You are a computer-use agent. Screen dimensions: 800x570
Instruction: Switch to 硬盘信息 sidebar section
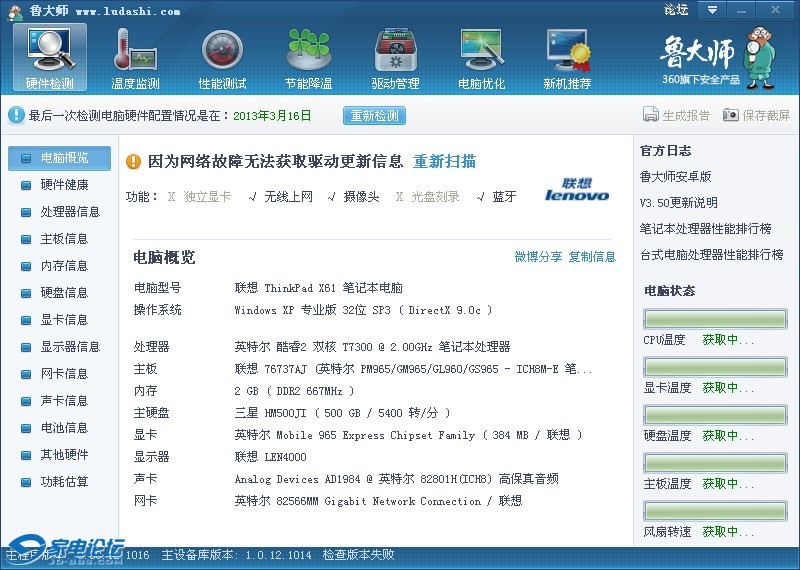coord(64,293)
